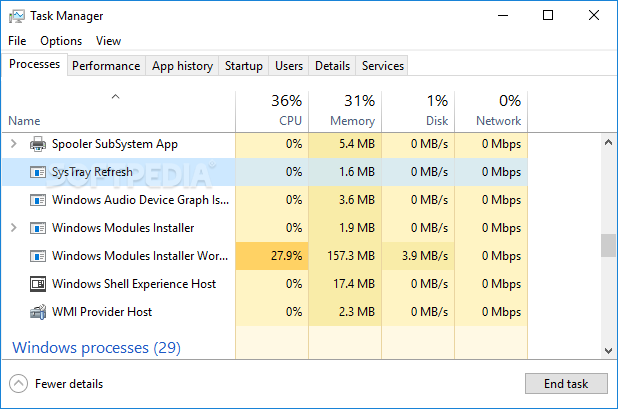The image size is (618, 409).
Task: Click the WMI Provider Host icon
Action: click(x=38, y=312)
